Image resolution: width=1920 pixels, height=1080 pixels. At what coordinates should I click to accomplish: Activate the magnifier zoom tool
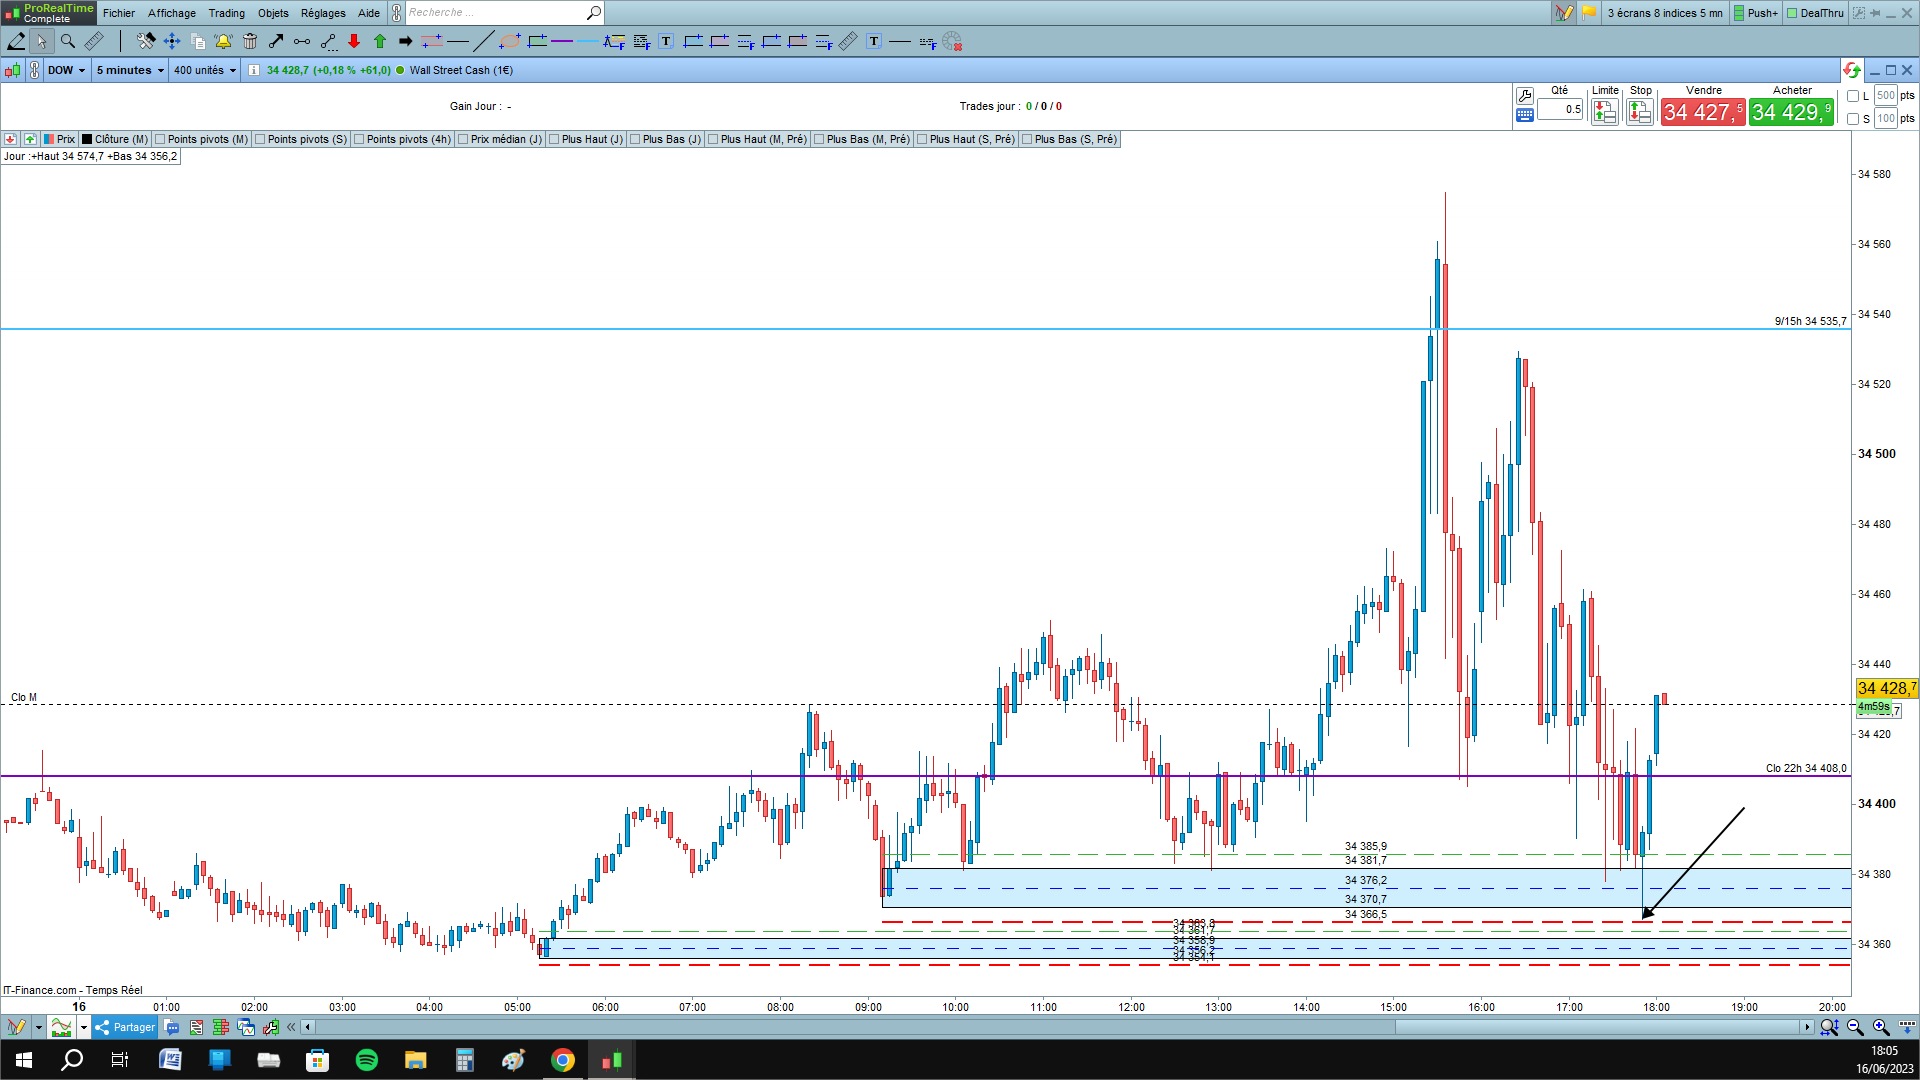68,41
